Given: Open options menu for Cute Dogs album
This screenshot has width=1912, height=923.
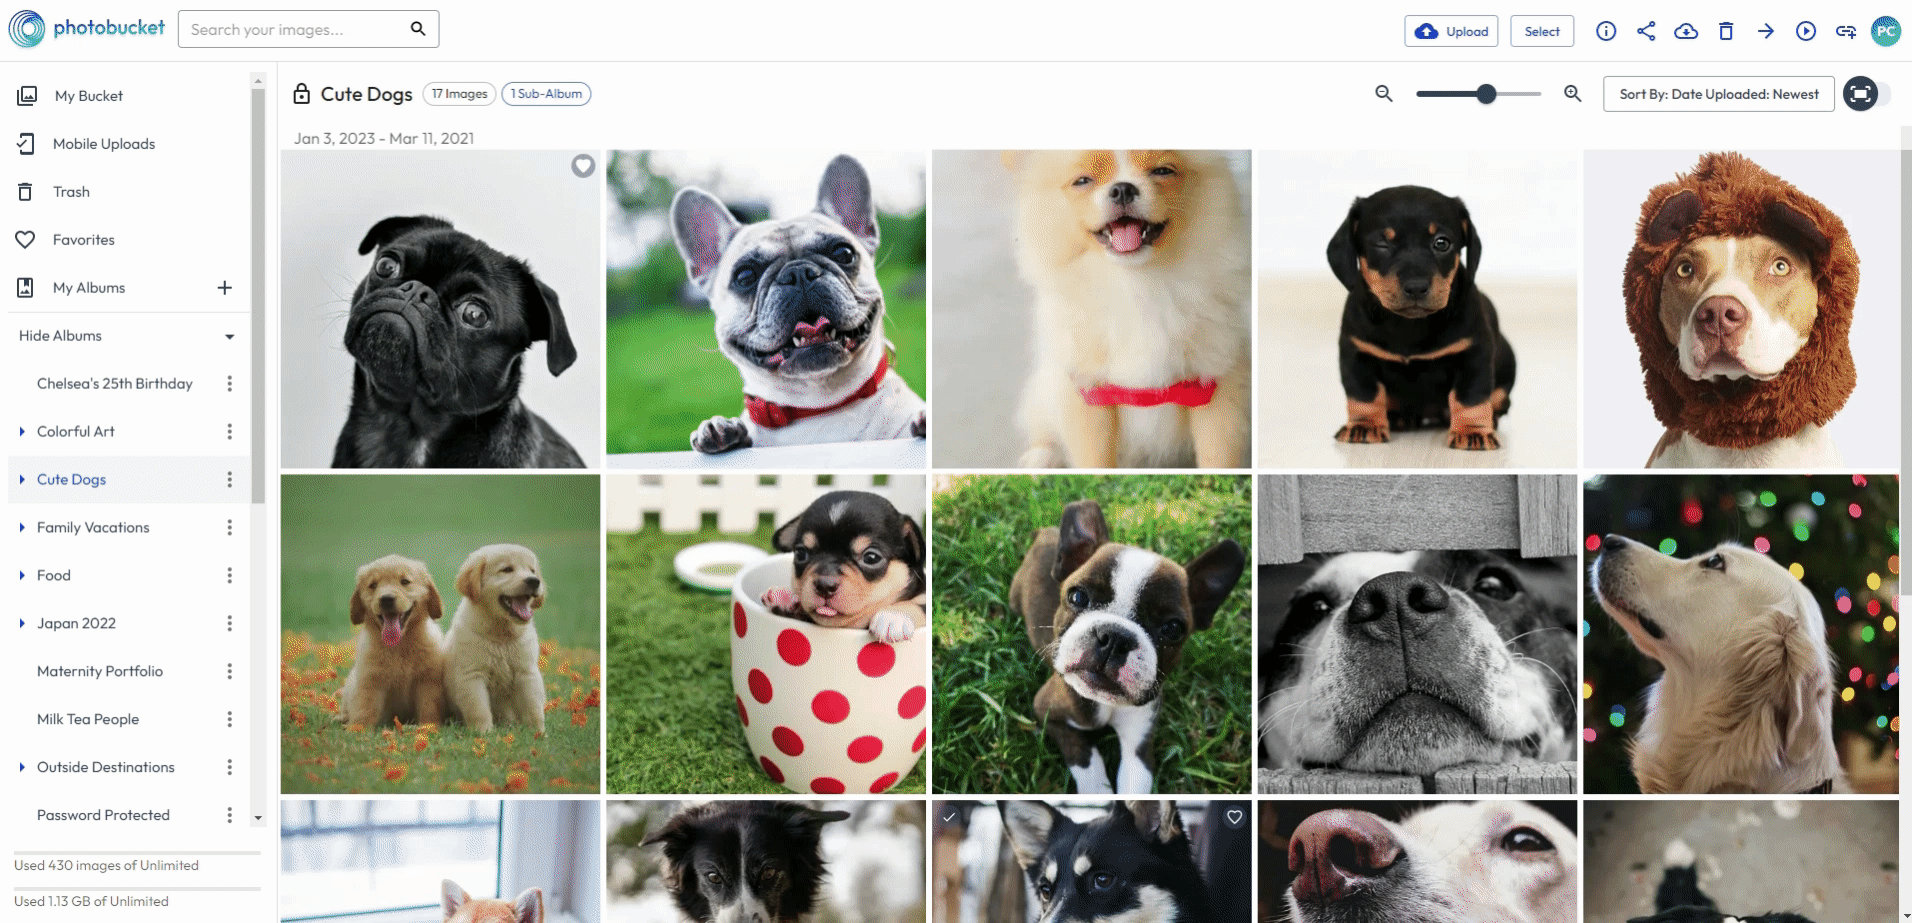Looking at the screenshot, I should pos(230,480).
